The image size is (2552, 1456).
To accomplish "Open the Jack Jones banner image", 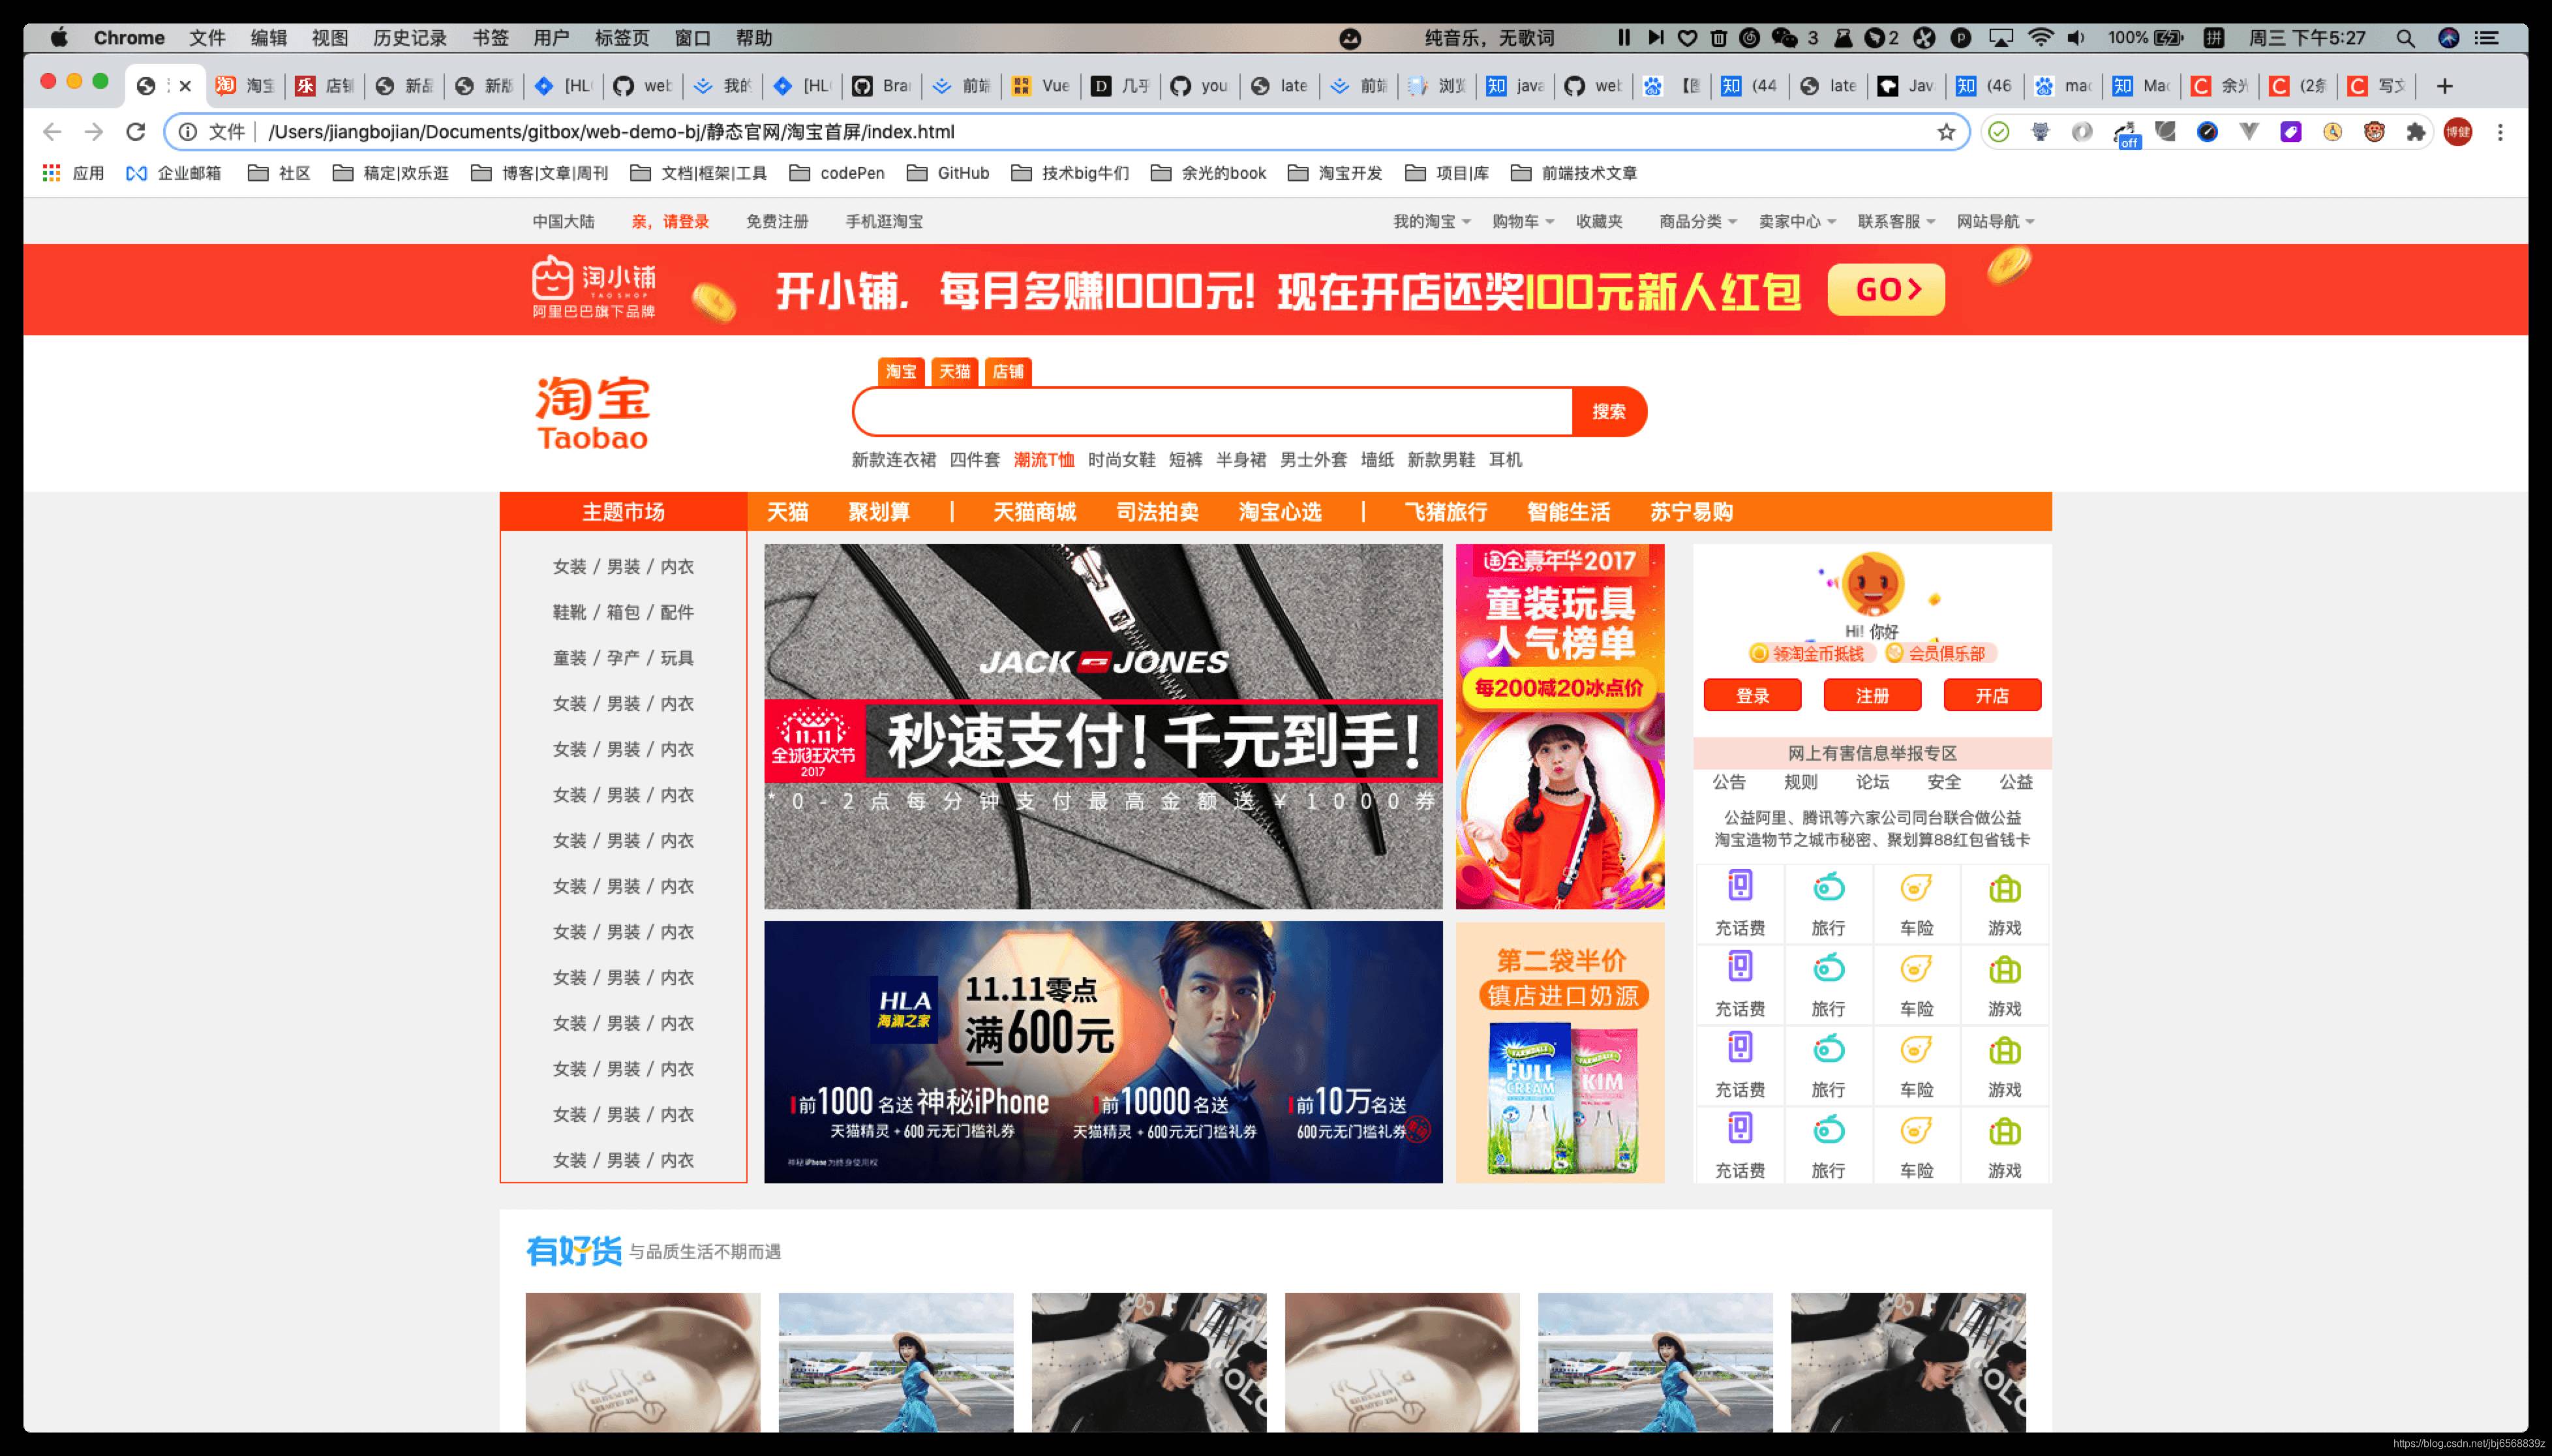I will (x=1103, y=727).
